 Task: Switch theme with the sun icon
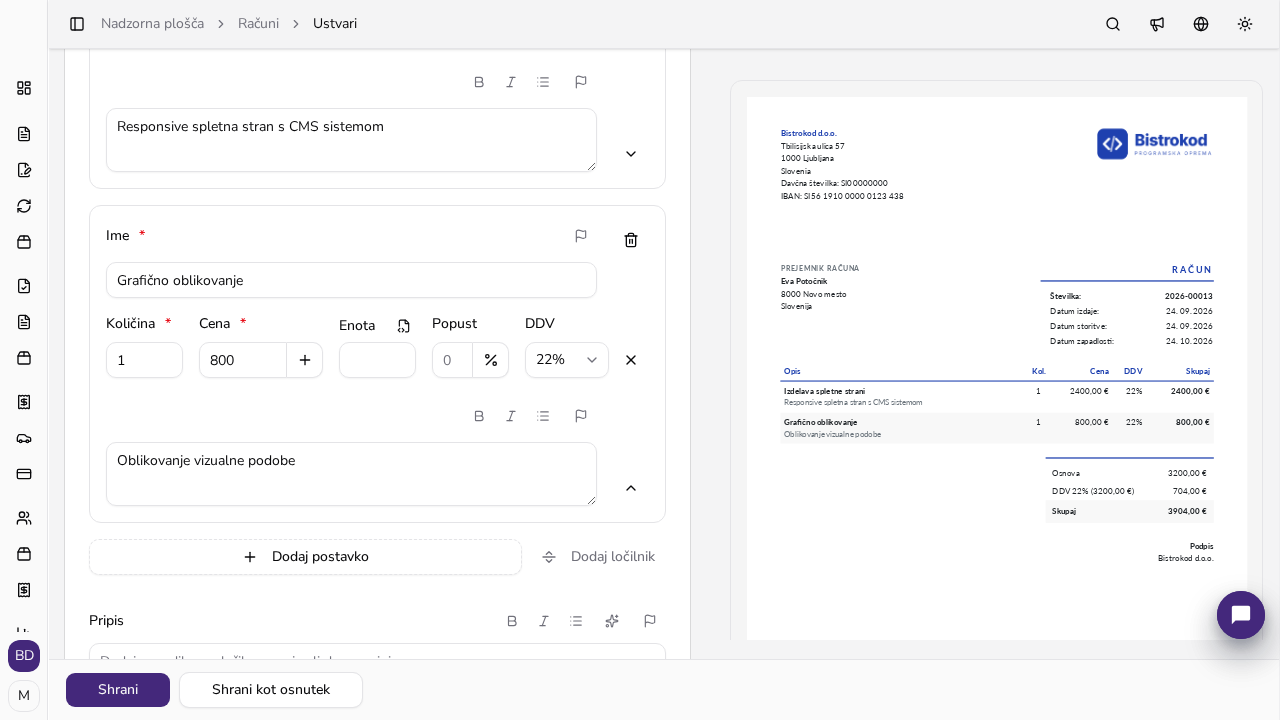1245,24
